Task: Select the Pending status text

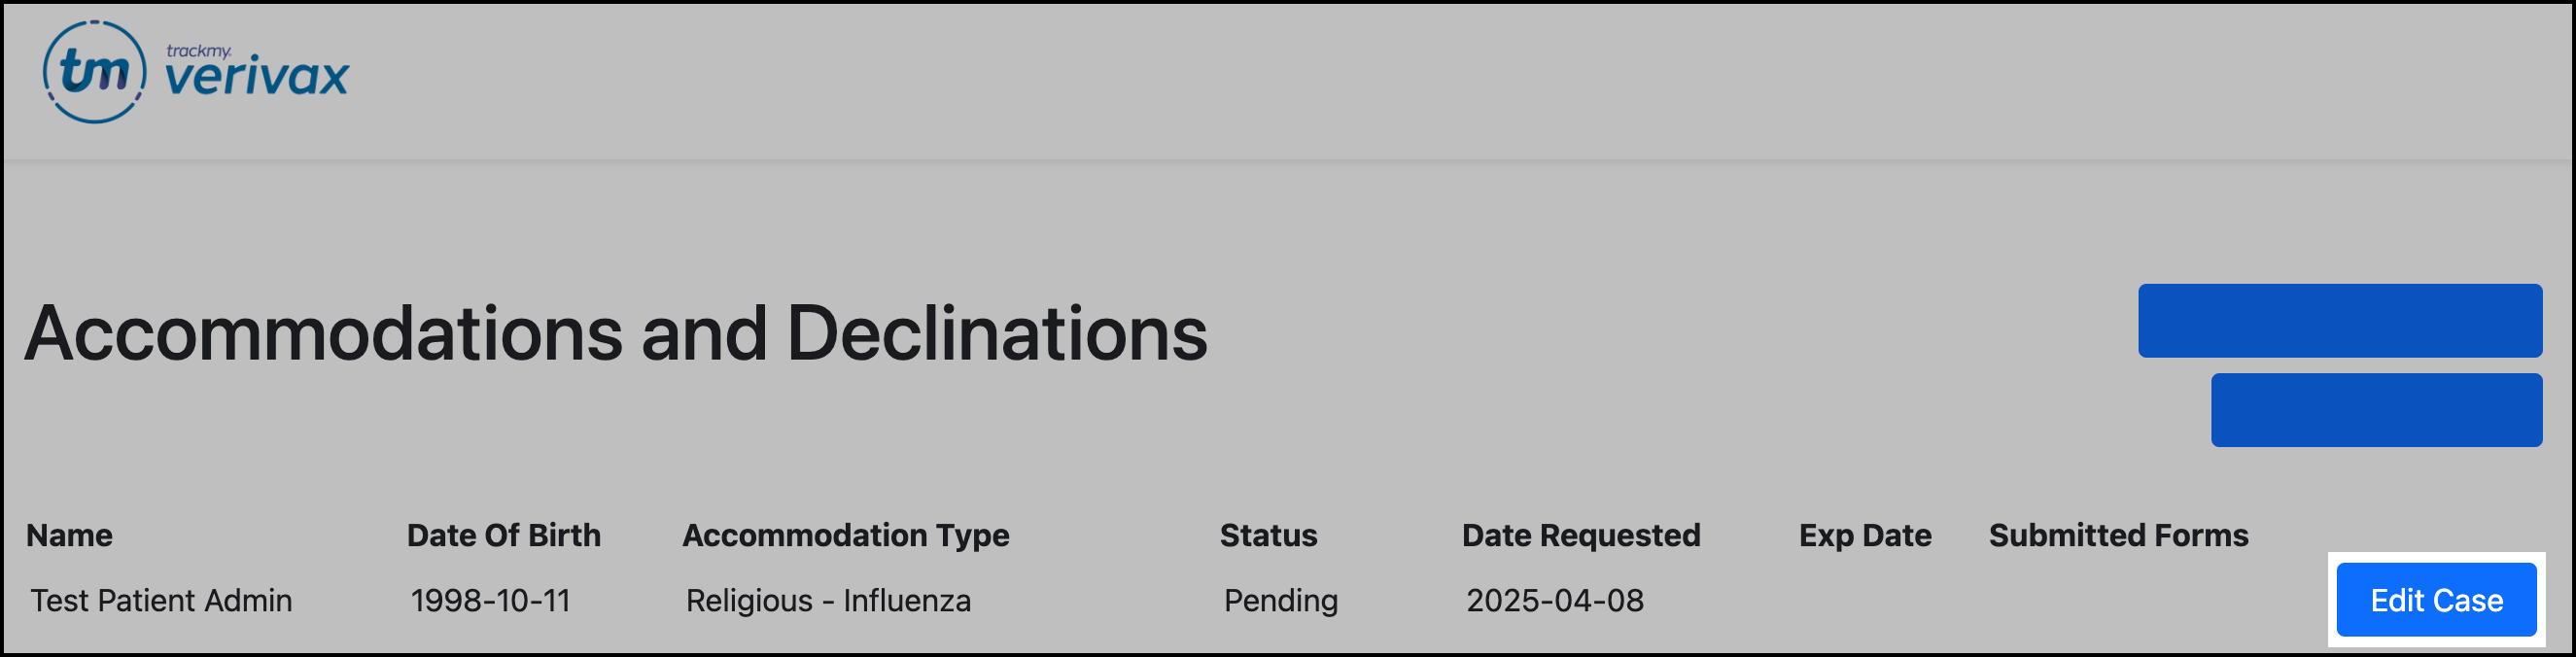Action: (1280, 600)
